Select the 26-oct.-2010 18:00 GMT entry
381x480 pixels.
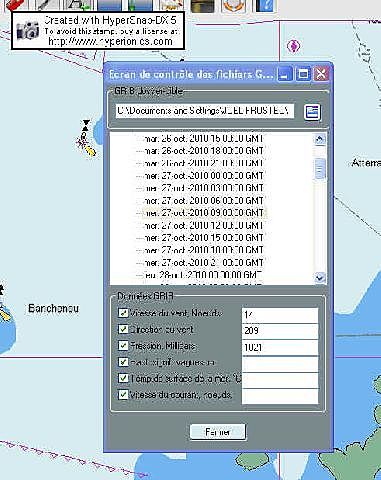[204, 151]
